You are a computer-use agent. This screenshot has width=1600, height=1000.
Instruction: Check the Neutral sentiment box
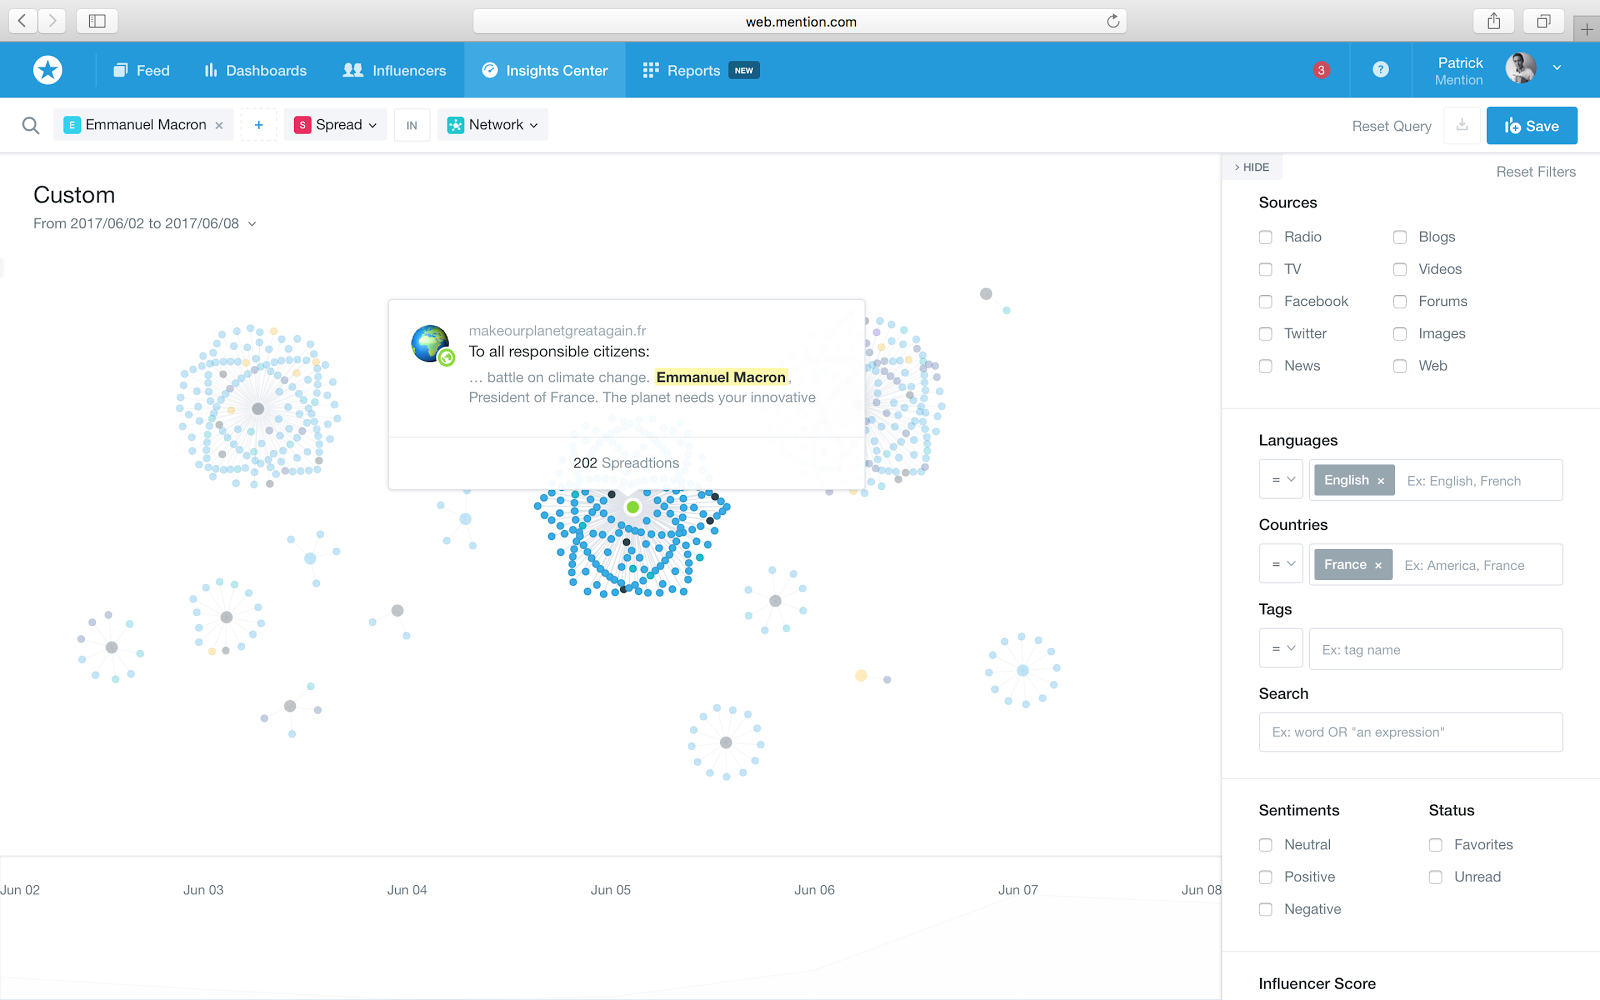pos(1265,845)
